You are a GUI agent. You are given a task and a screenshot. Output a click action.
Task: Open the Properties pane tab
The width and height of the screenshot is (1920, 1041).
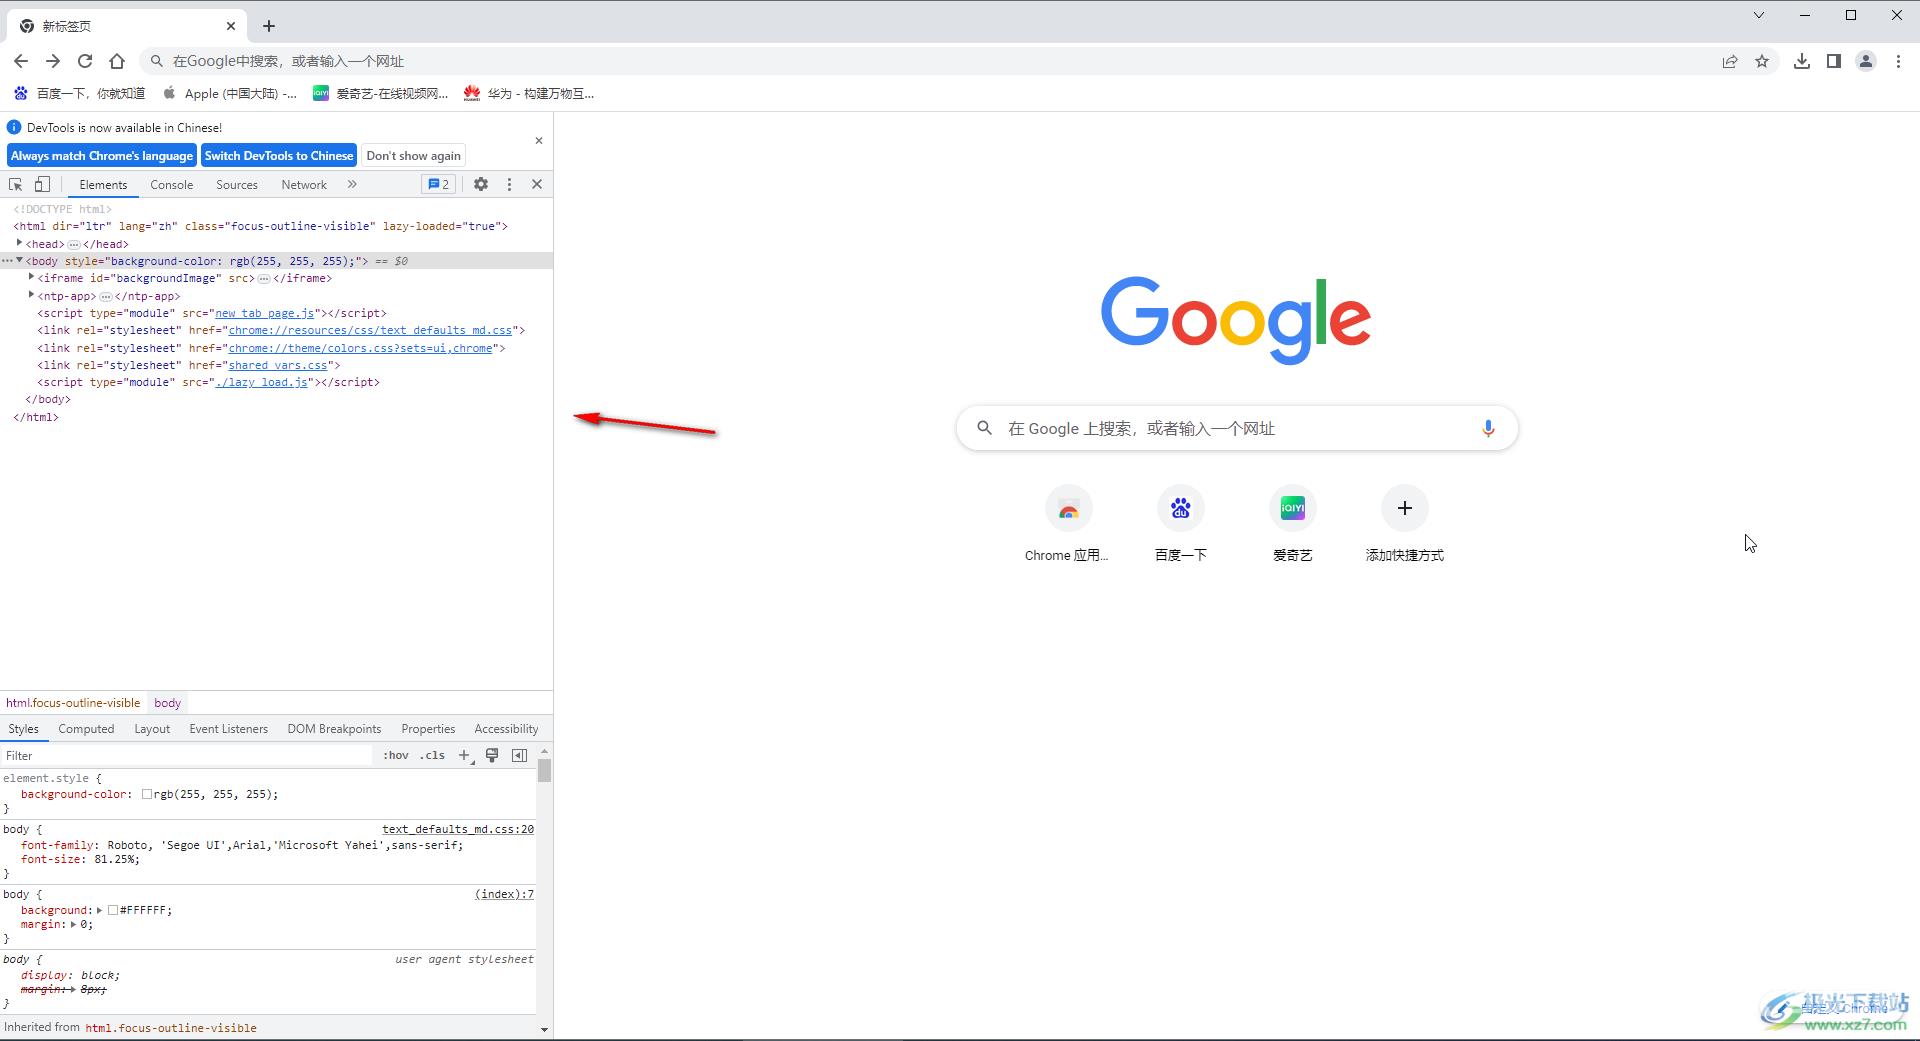coord(428,729)
